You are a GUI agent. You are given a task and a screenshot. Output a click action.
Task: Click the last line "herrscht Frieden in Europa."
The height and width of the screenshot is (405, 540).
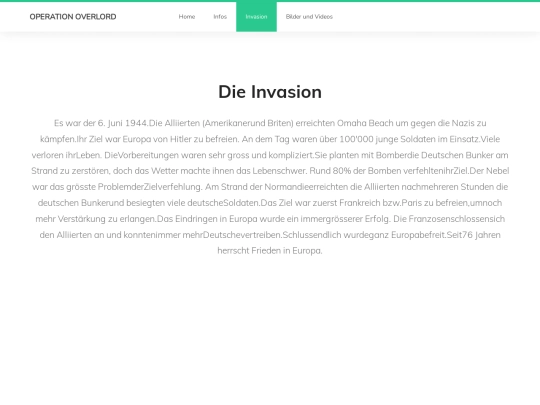[x=270, y=251]
